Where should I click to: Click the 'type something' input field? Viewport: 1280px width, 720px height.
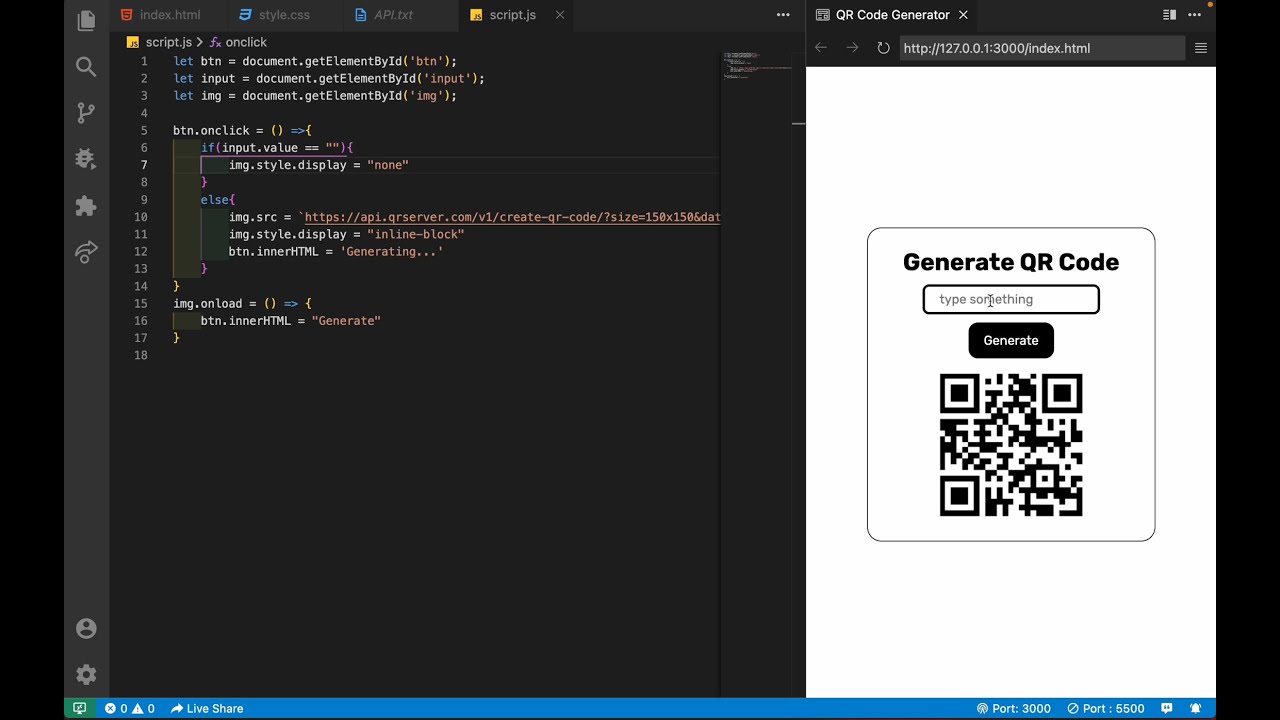pos(1011,299)
